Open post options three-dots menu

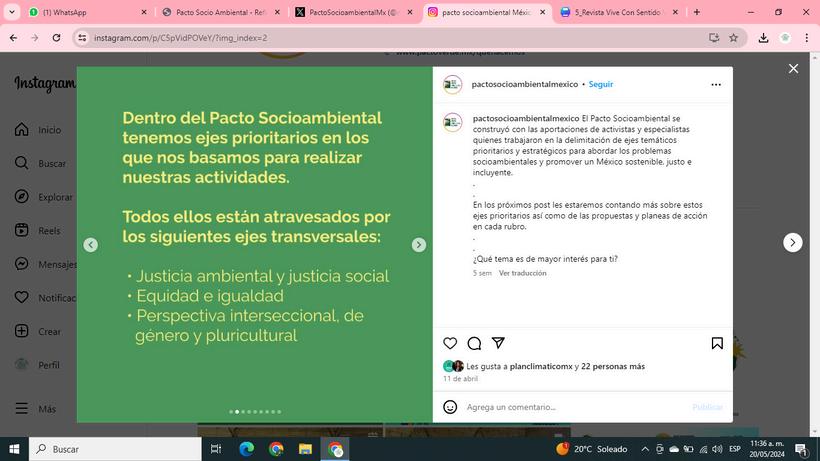tap(716, 84)
